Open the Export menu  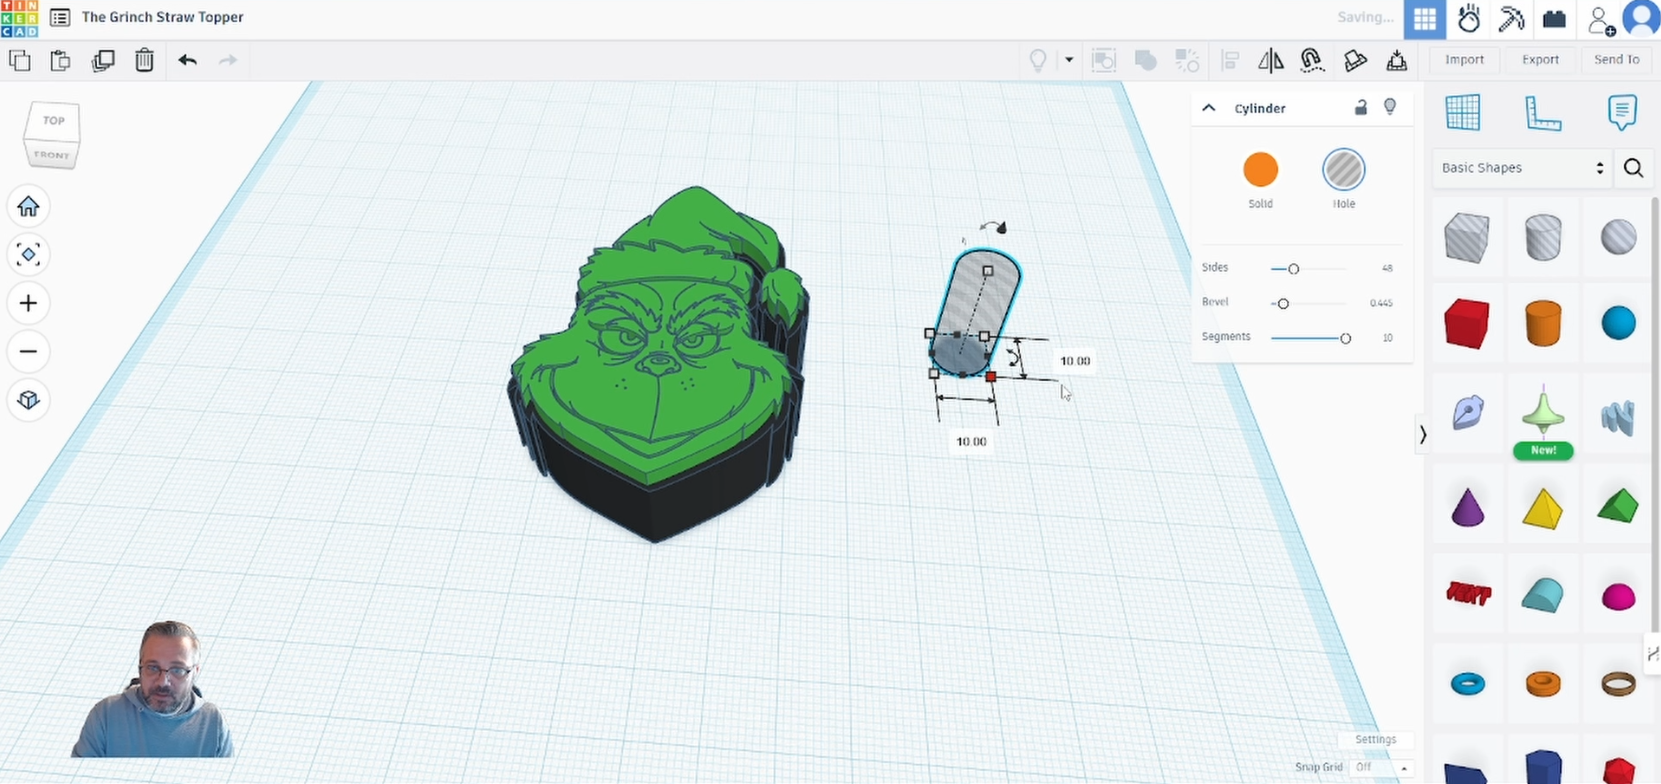(x=1540, y=60)
